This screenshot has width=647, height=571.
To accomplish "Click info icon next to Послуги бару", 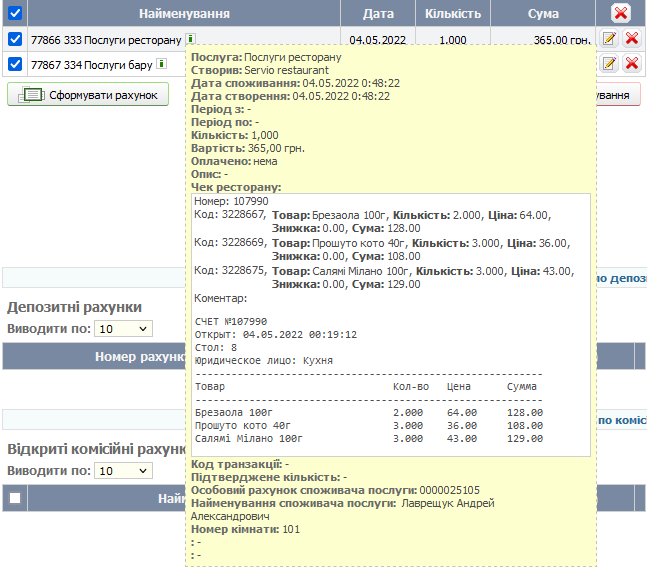I will pyautogui.click(x=161, y=64).
